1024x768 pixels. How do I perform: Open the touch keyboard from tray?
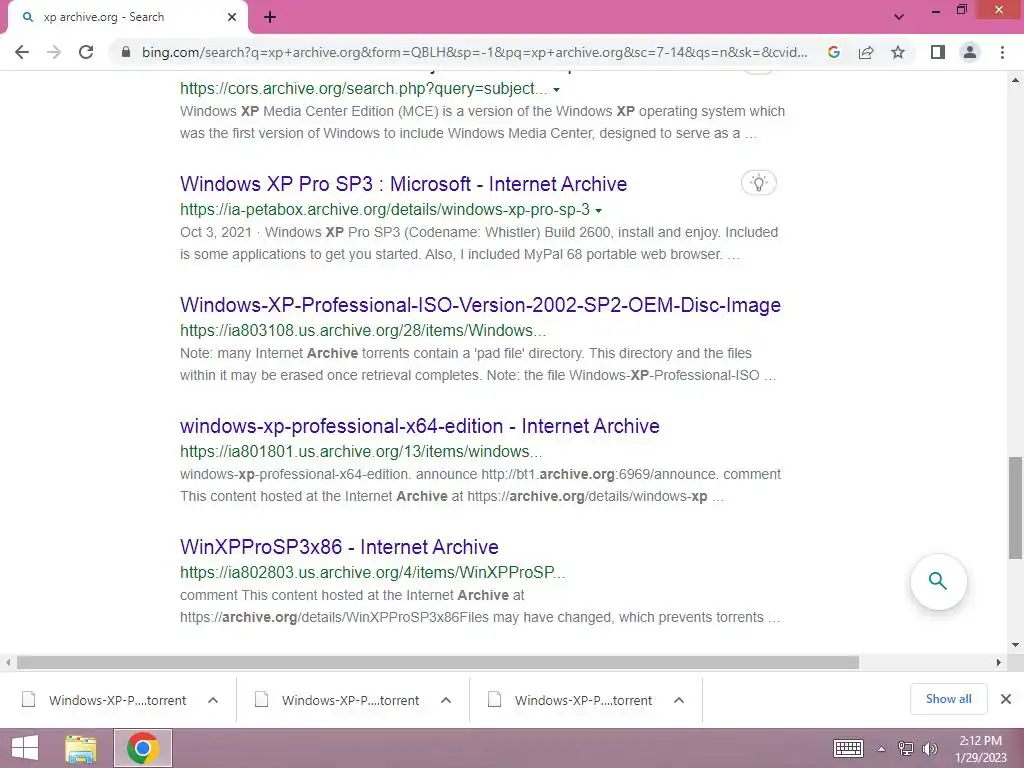pos(849,748)
